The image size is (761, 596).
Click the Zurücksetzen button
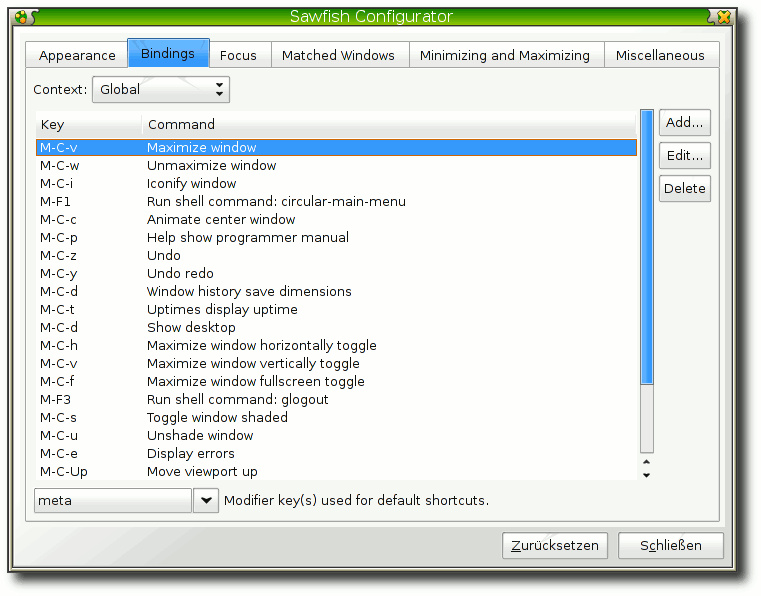[x=555, y=546]
